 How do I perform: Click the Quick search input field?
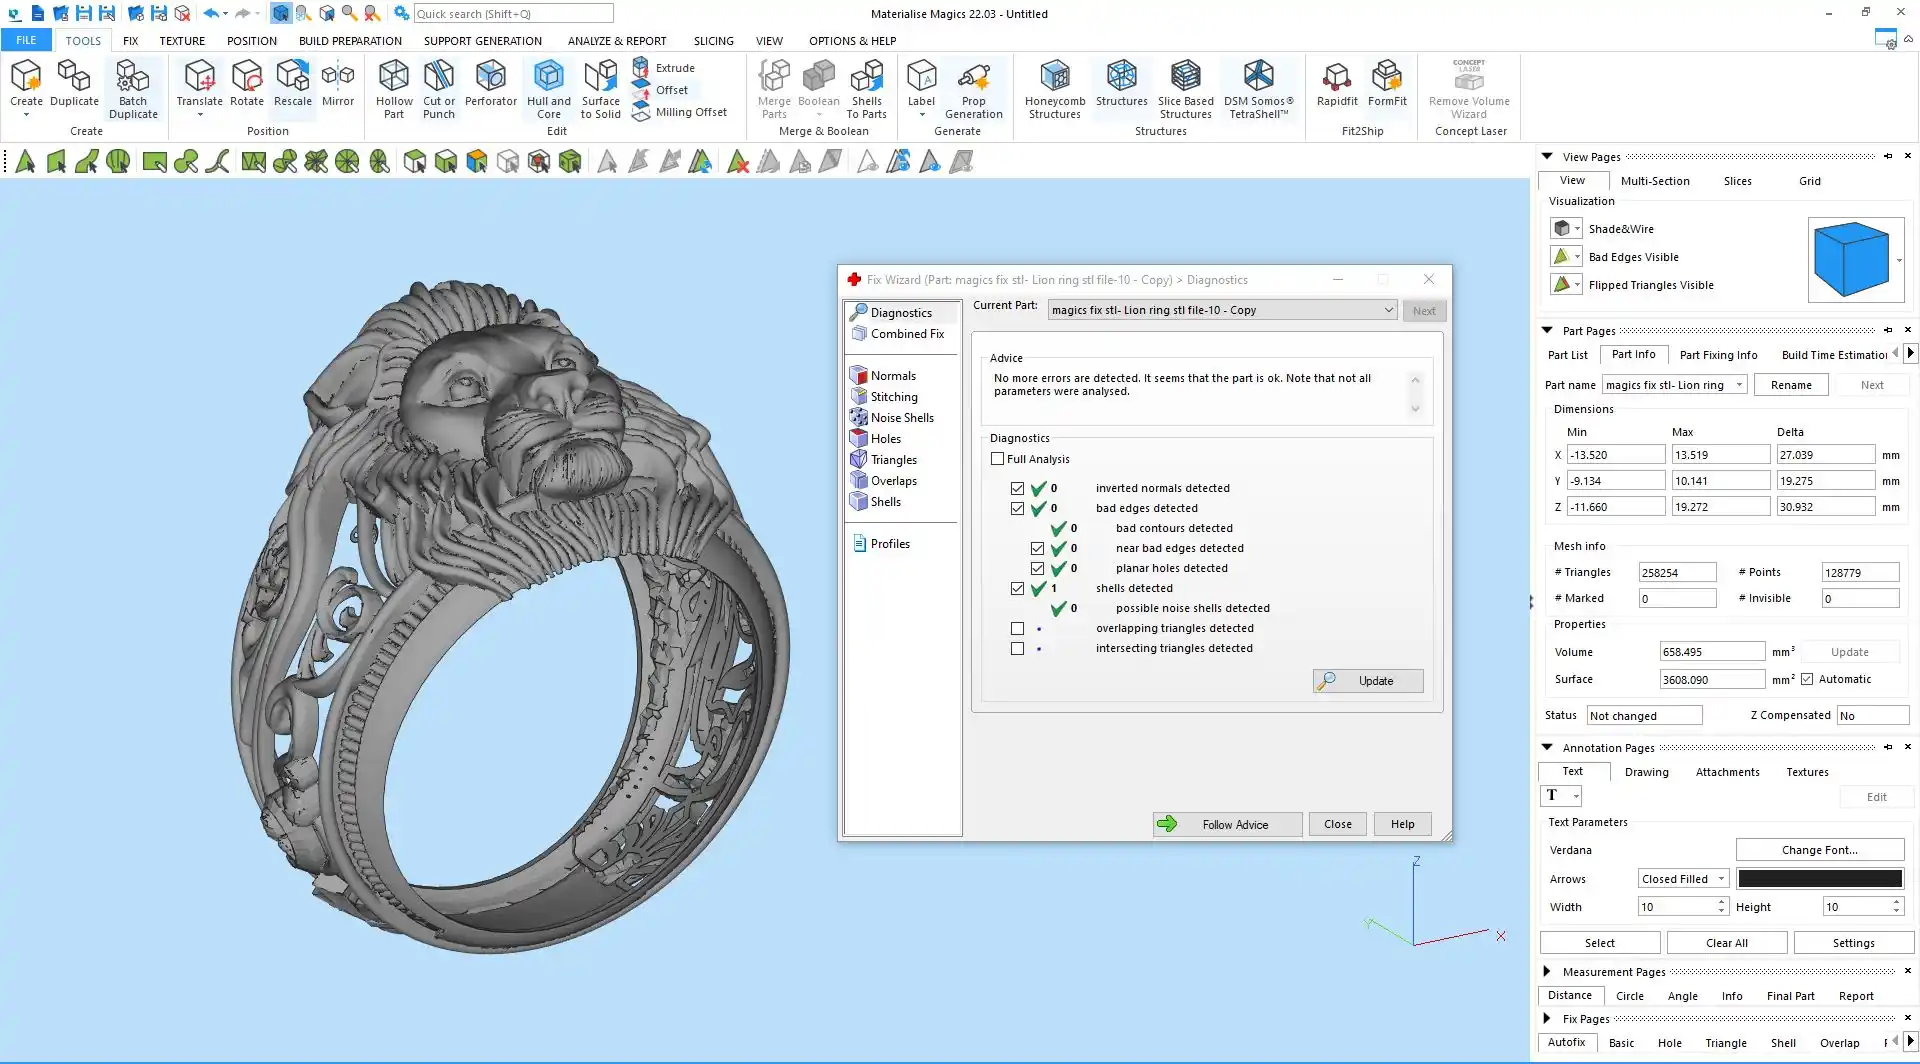pos(513,14)
